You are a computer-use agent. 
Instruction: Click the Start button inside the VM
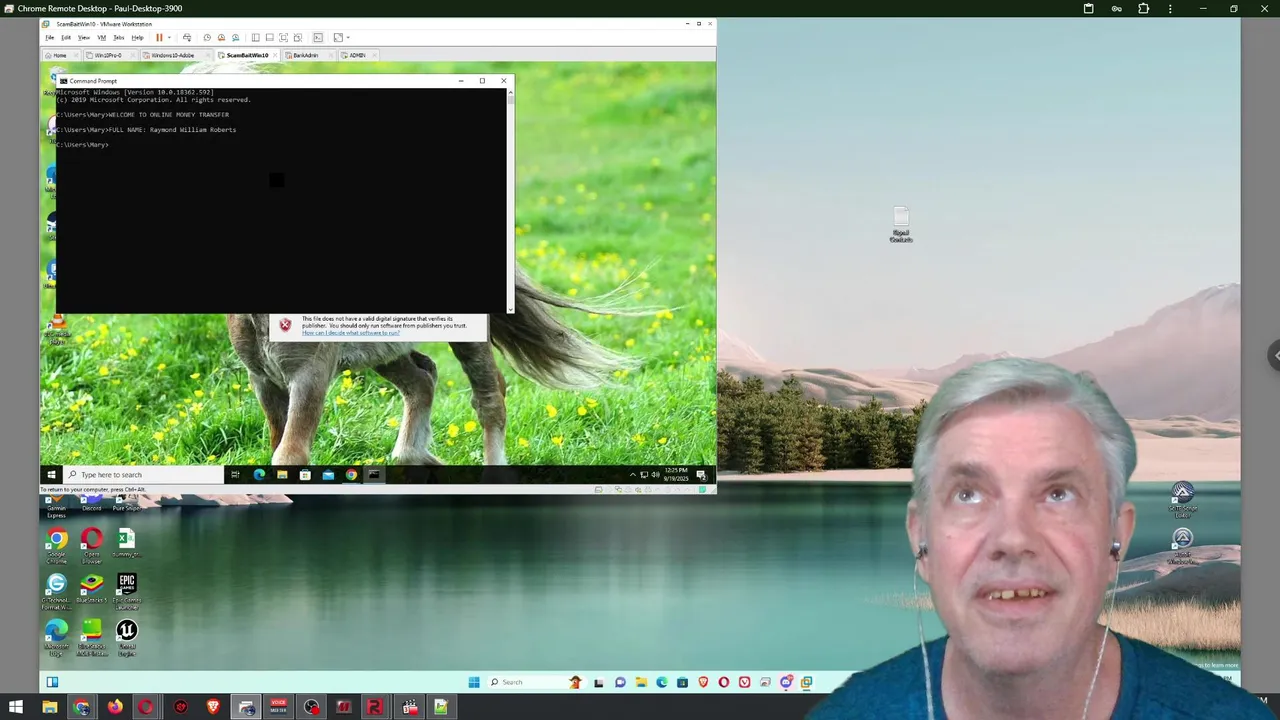pos(51,475)
